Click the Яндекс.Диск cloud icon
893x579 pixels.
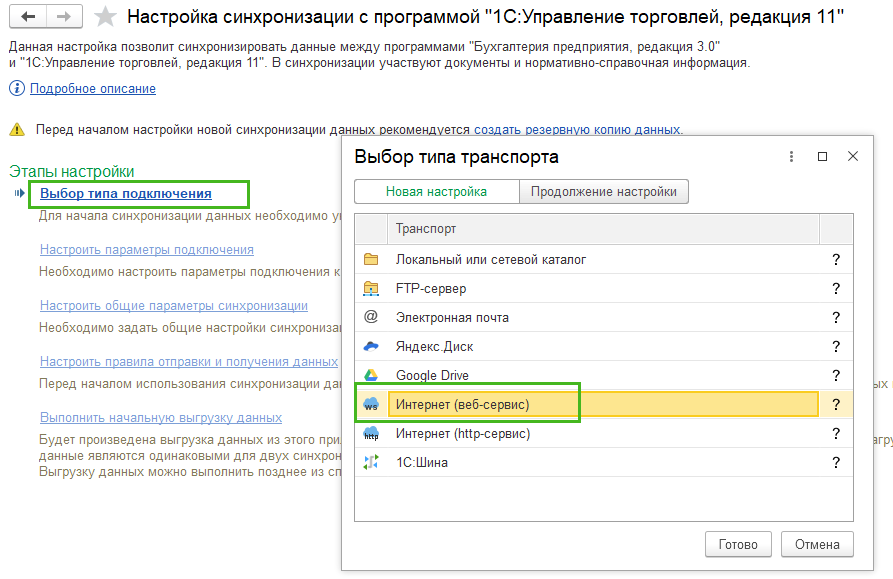[371, 346]
